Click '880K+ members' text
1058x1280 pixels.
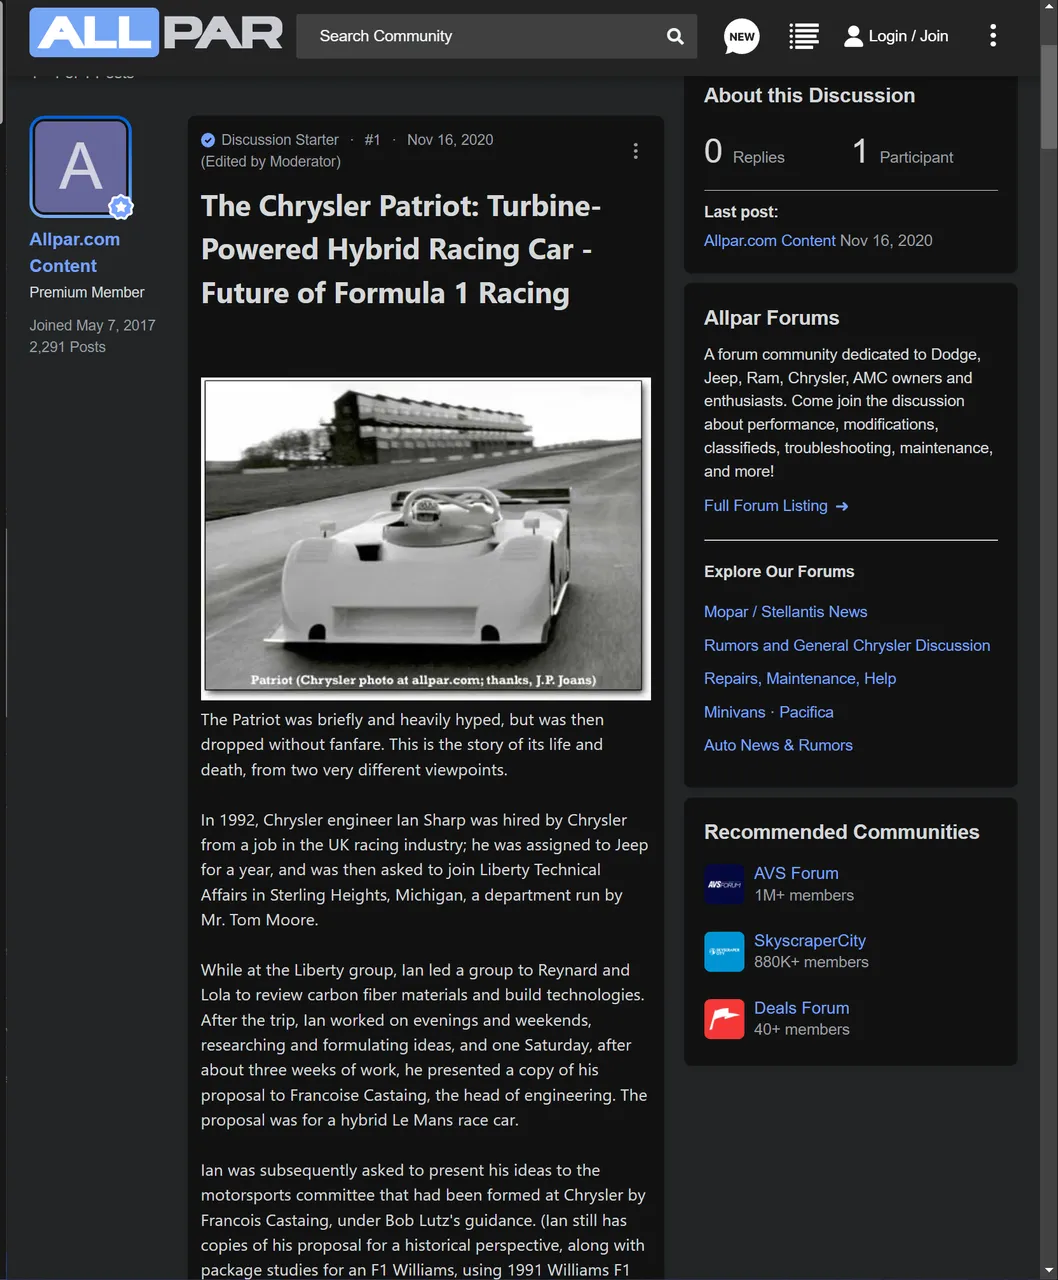tap(811, 963)
